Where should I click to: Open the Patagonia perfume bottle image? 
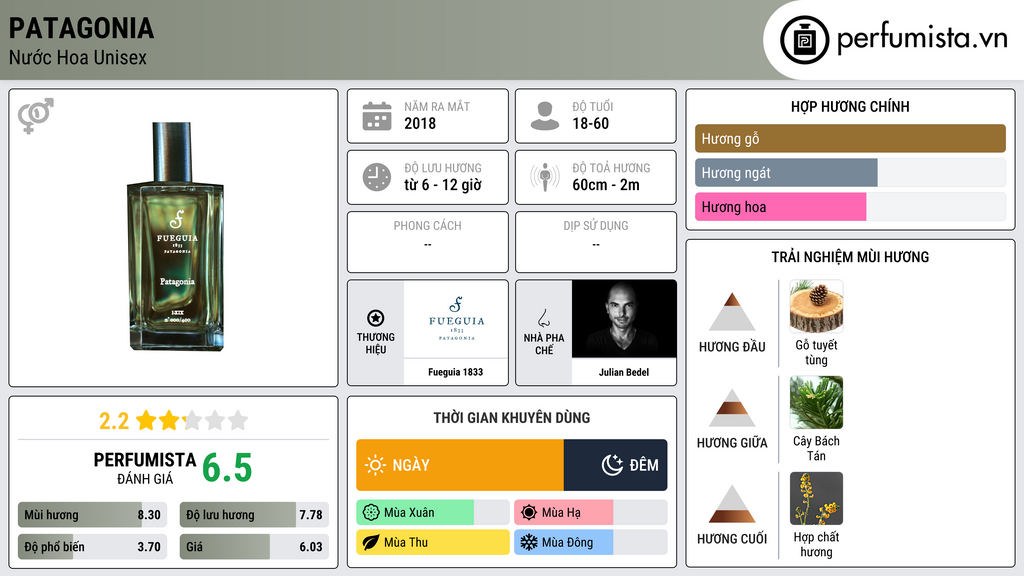[175, 236]
